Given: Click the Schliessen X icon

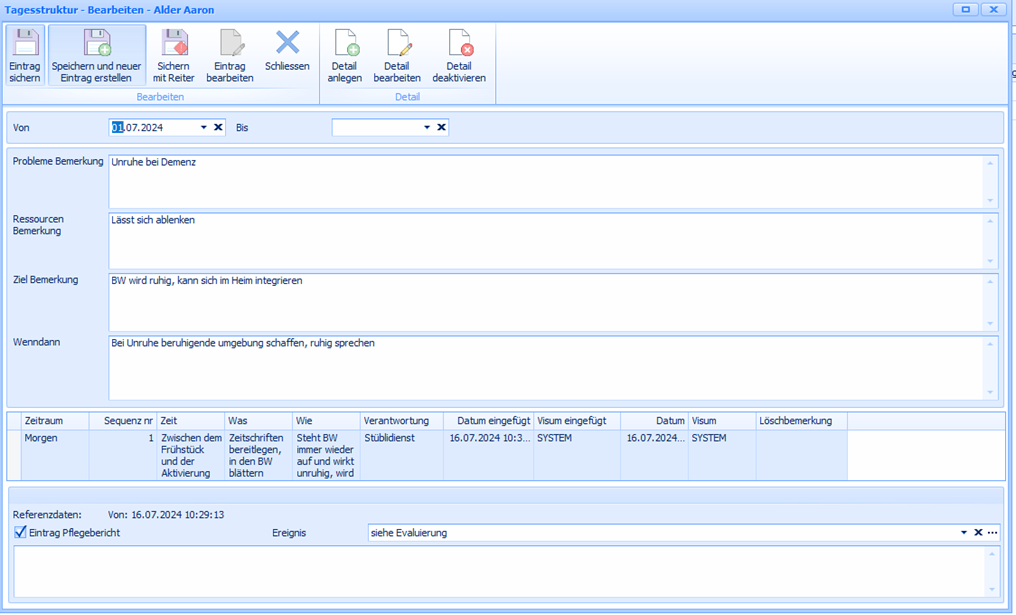Looking at the screenshot, I should click(x=287, y=50).
